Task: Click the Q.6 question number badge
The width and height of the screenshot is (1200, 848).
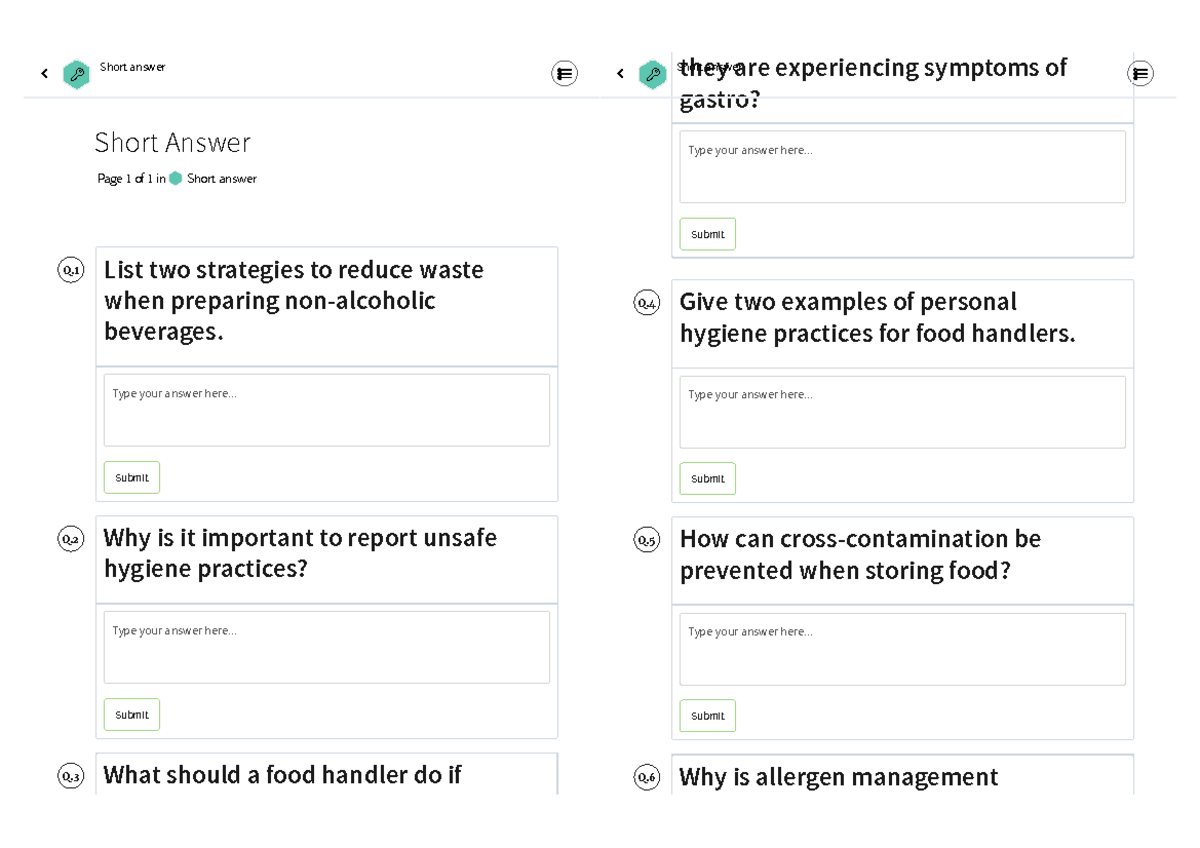Action: tap(647, 777)
